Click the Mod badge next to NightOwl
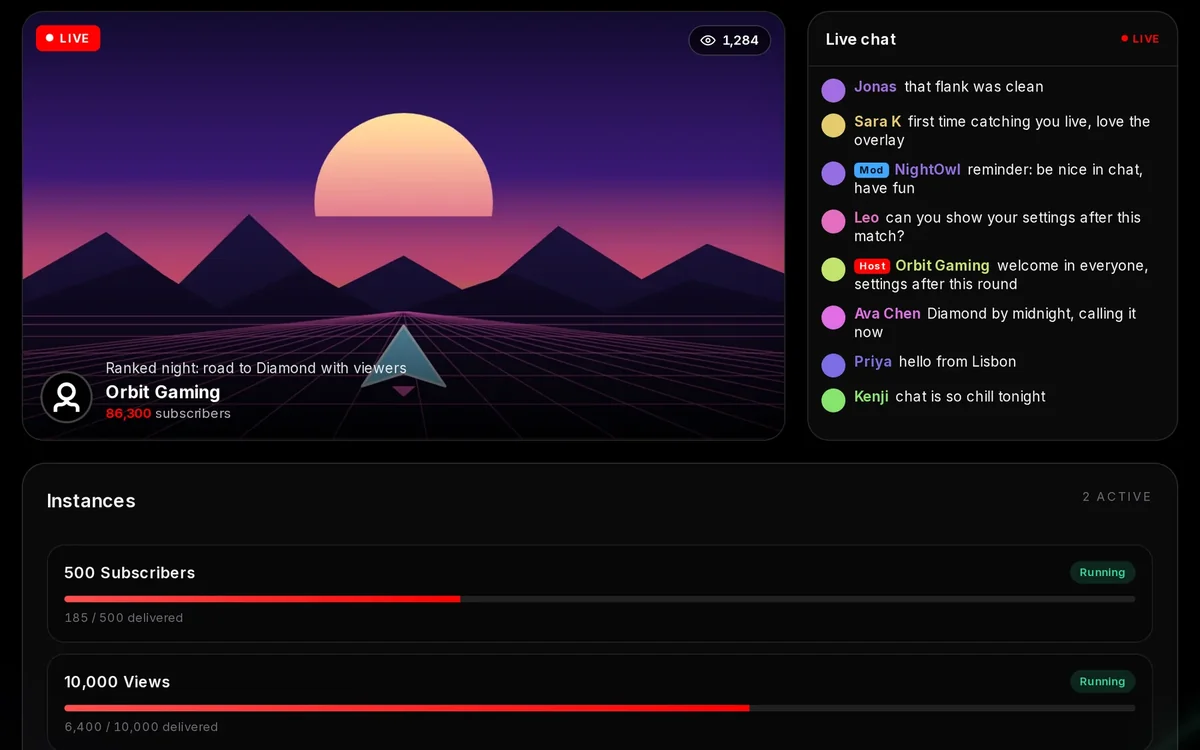This screenshot has height=750, width=1200. pyautogui.click(x=871, y=170)
